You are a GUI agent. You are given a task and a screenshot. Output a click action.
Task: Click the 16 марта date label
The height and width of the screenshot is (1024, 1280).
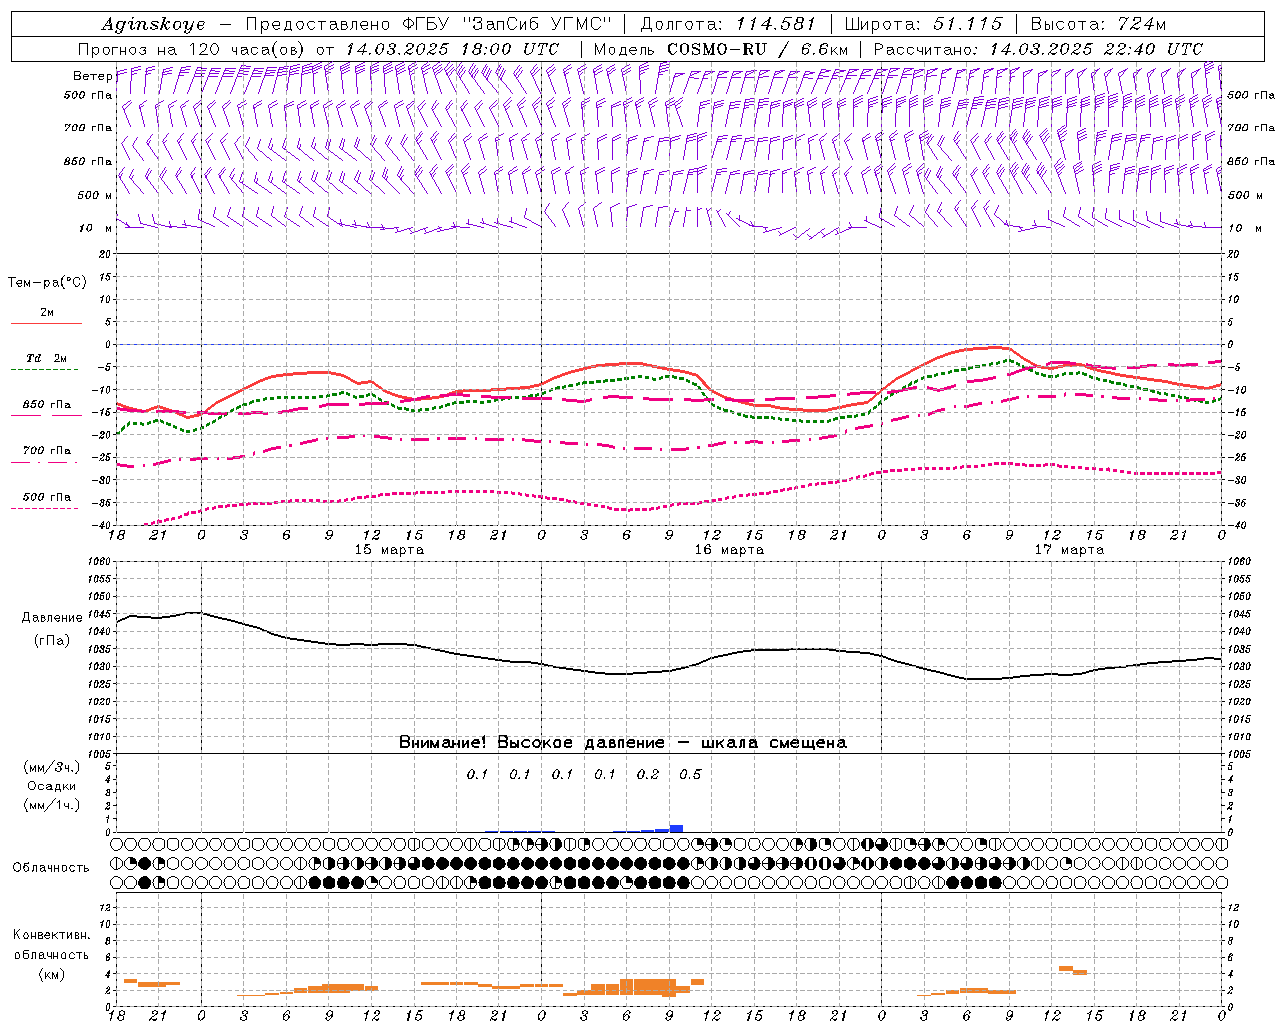coord(729,550)
